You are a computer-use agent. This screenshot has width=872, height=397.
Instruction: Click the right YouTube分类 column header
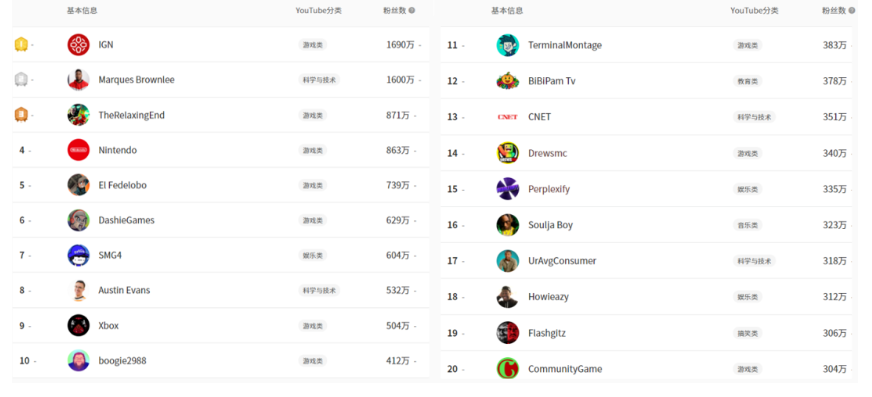(754, 11)
